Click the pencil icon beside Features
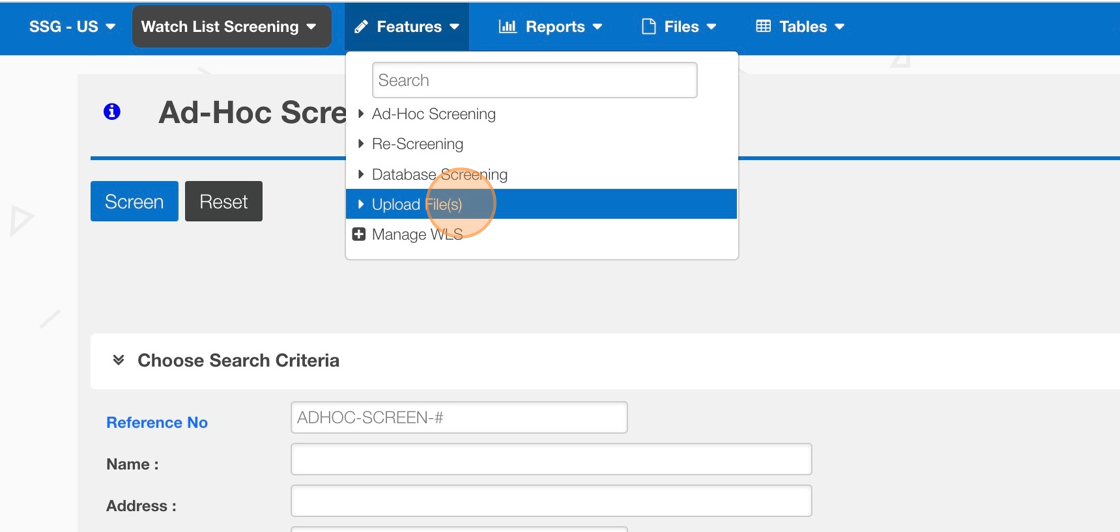1120x532 pixels. click(x=361, y=27)
